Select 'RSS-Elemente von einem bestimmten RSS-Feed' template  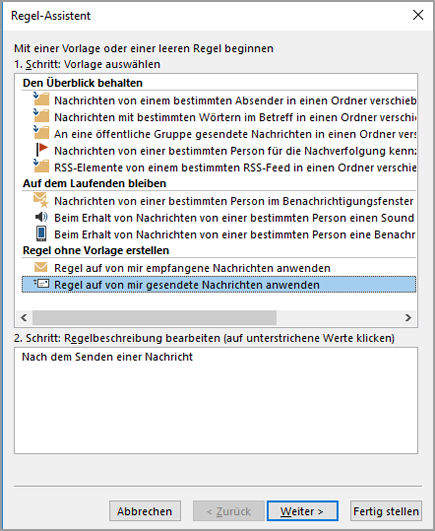[235, 168]
